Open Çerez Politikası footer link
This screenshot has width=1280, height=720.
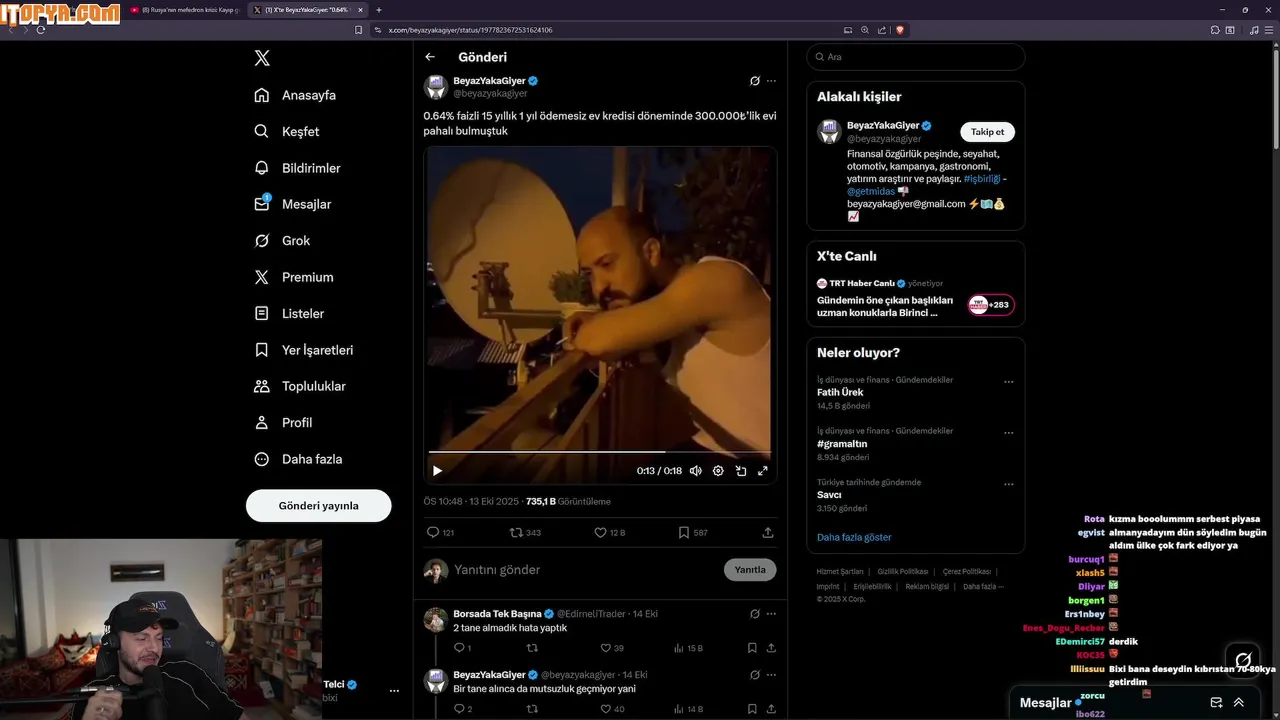pos(966,571)
